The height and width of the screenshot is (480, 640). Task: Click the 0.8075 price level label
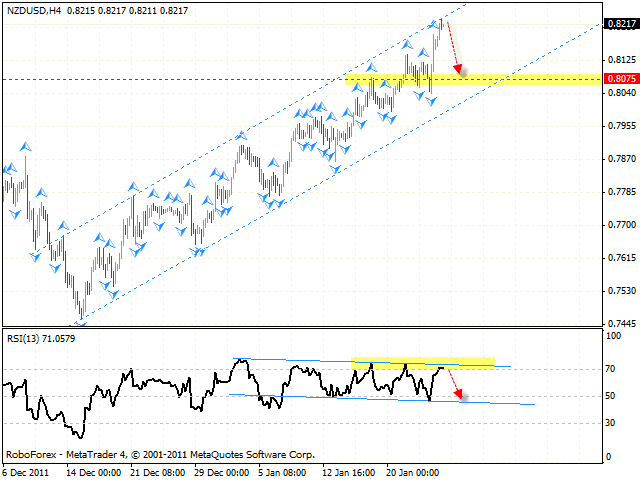pyautogui.click(x=619, y=78)
